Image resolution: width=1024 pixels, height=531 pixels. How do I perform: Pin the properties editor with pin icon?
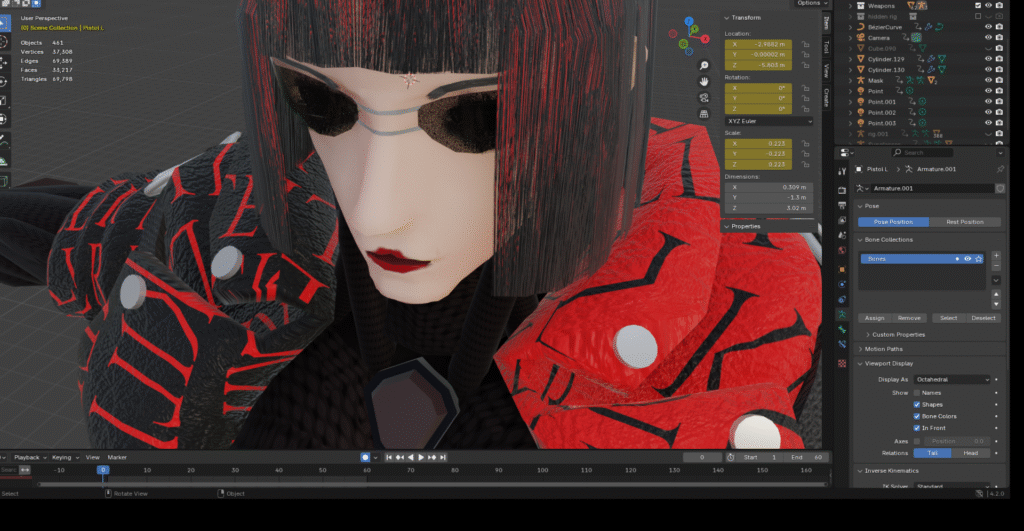(x=1000, y=170)
